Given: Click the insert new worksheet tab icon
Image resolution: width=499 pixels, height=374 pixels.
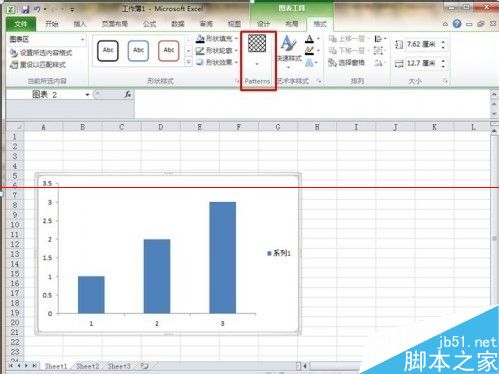Looking at the screenshot, I should click(144, 366).
